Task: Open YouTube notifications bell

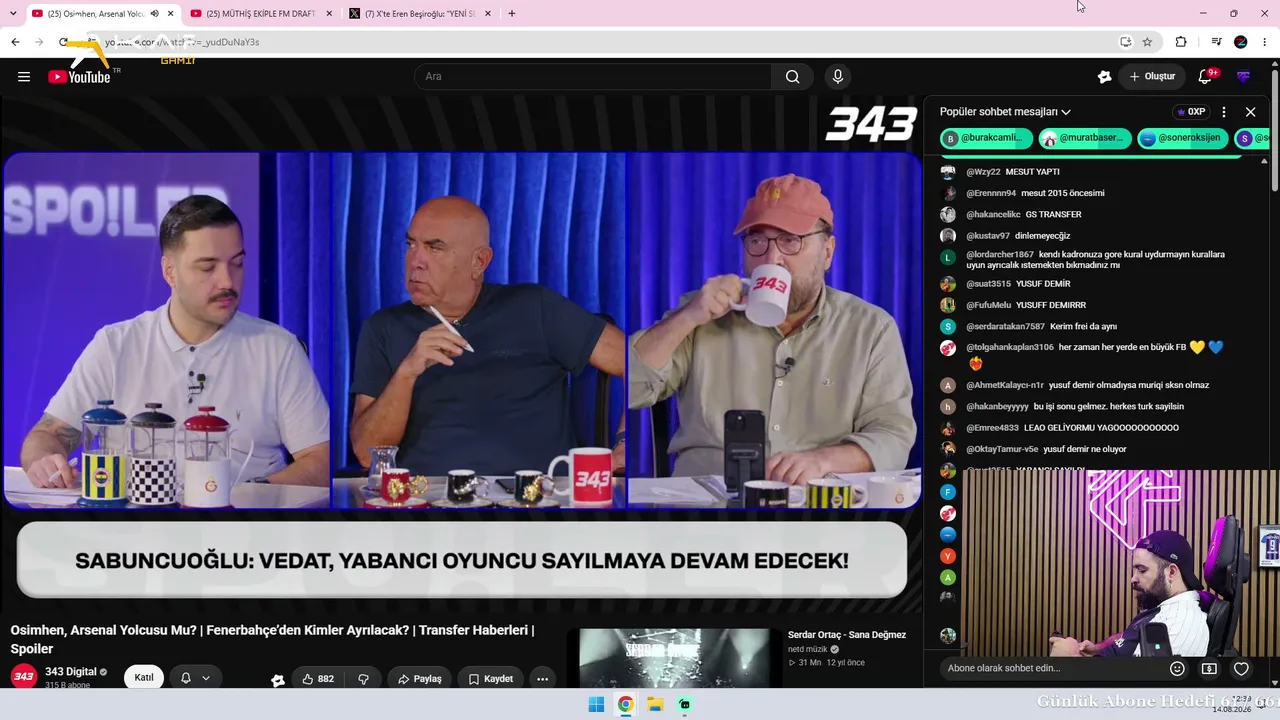Action: (x=1206, y=77)
